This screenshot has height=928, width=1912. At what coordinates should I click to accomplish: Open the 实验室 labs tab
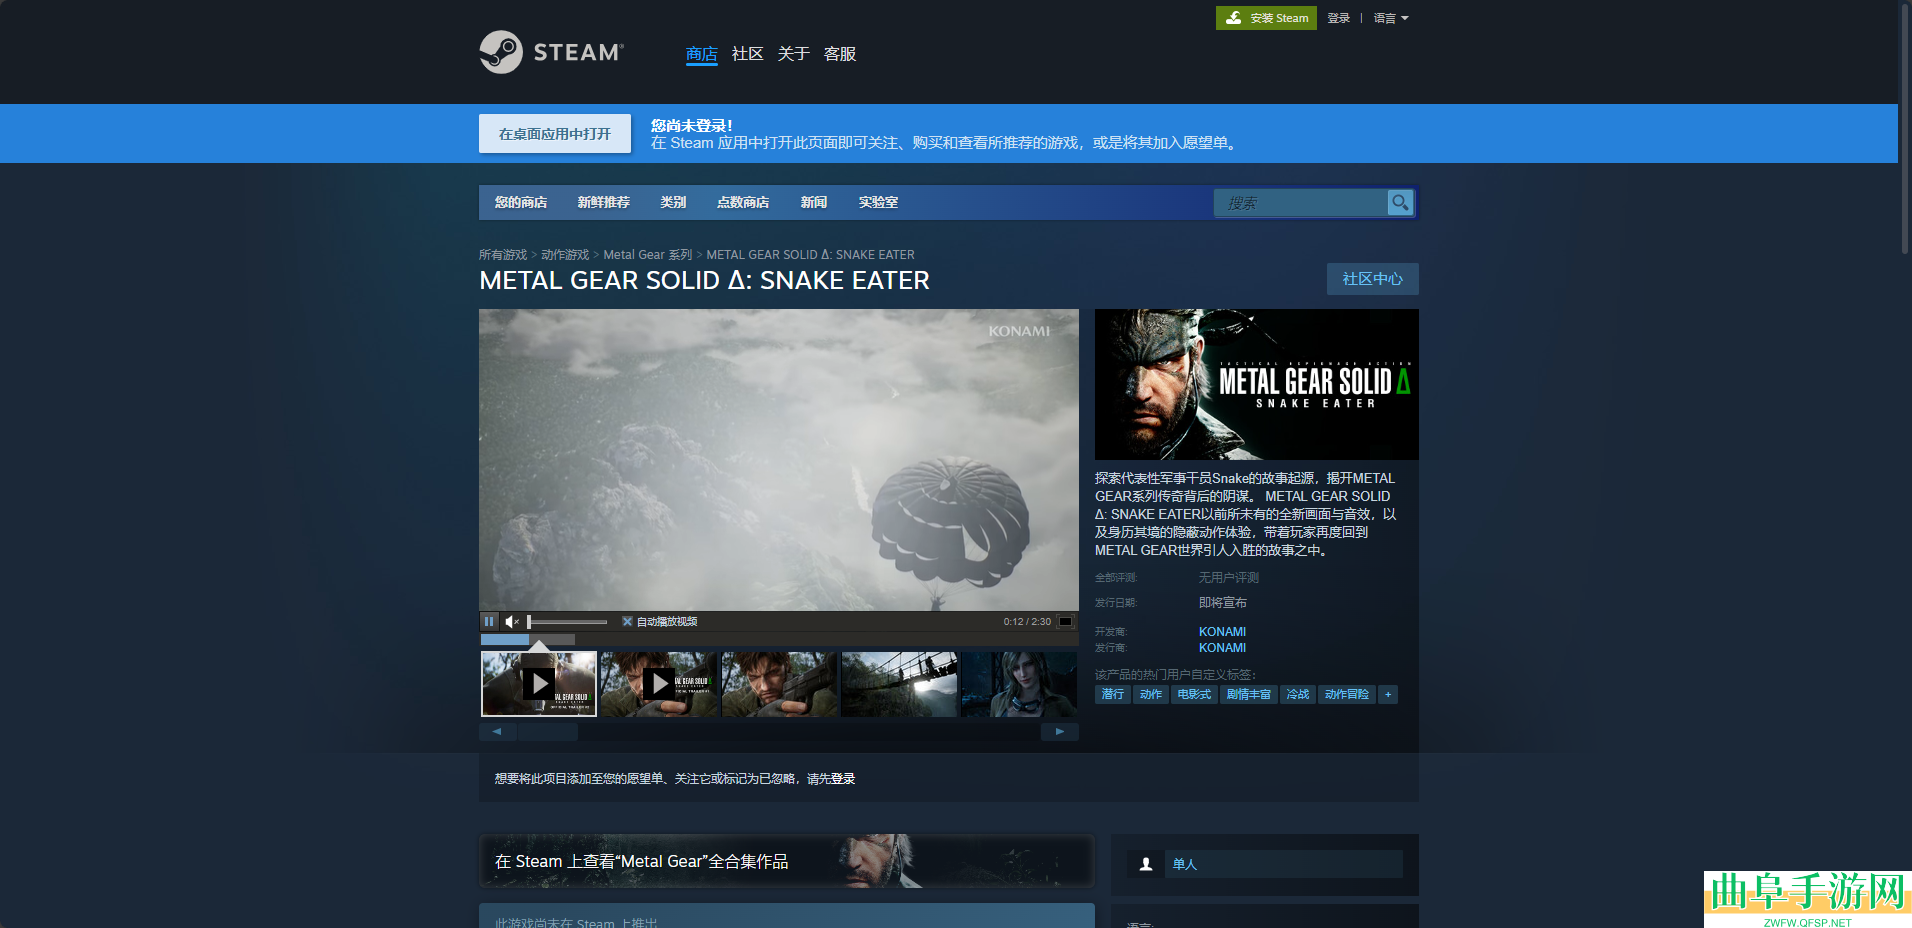tap(878, 202)
